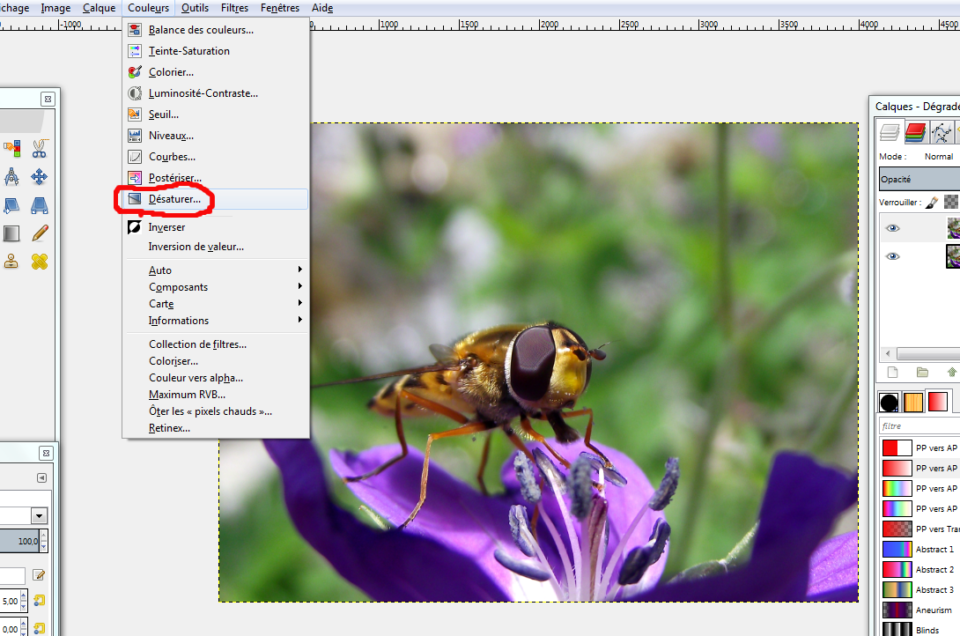Expand the Informations submenu
This screenshot has height=636, width=960.
click(216, 320)
